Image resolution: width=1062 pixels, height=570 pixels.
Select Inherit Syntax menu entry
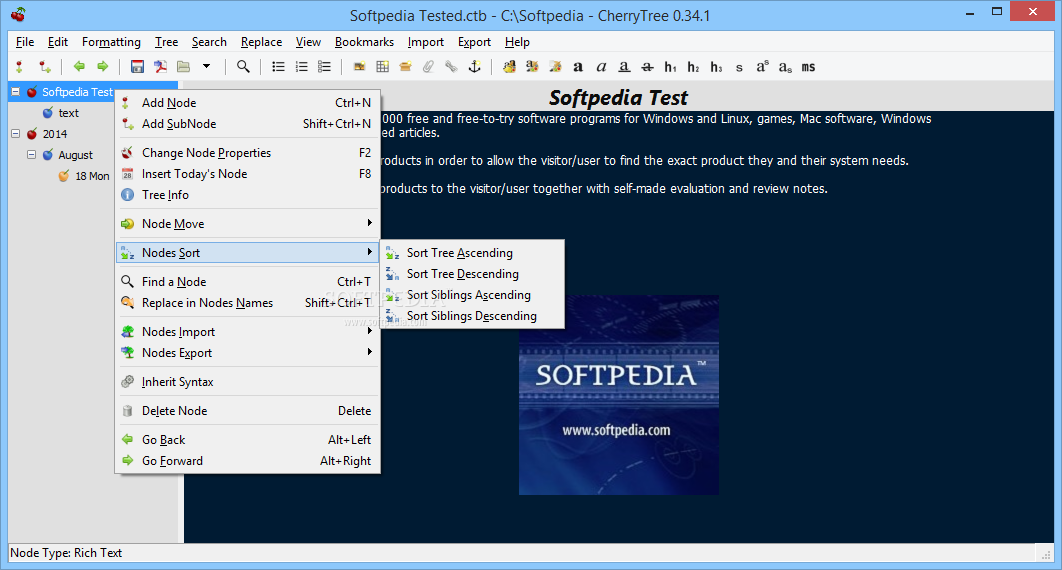pyautogui.click(x=248, y=382)
